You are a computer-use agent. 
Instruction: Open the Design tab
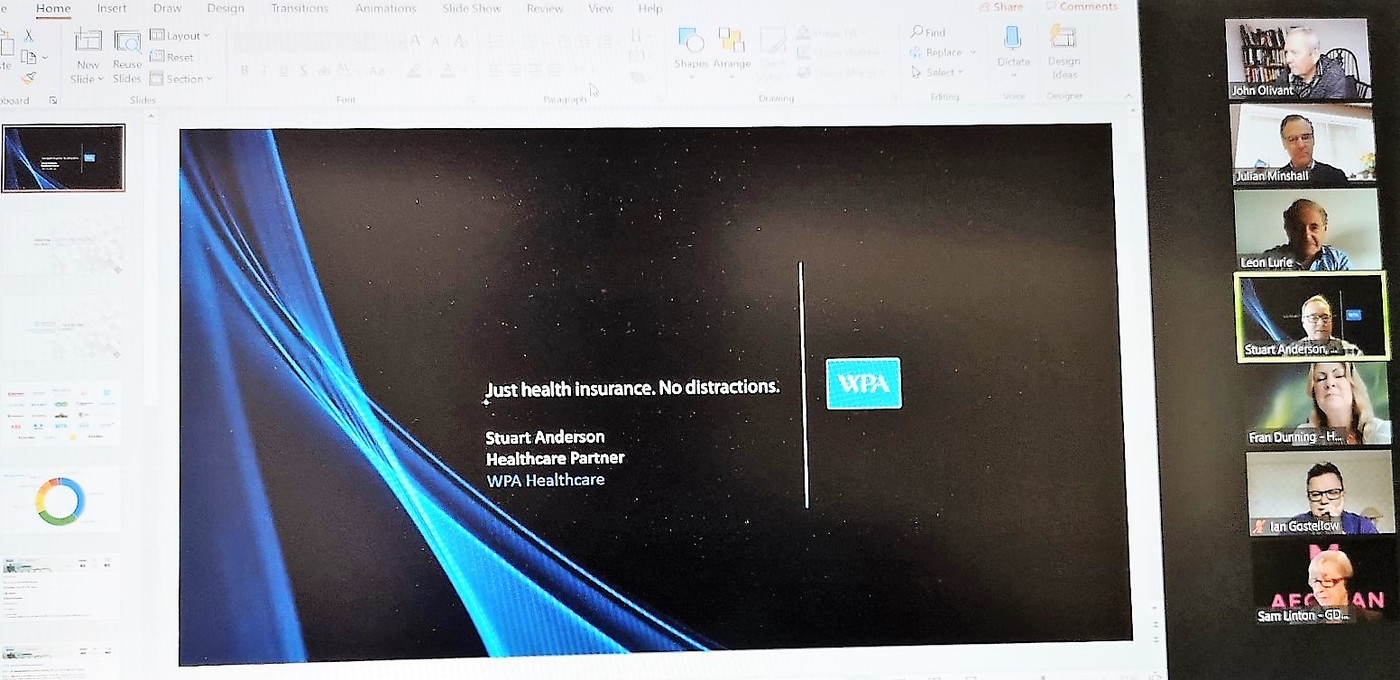pos(225,9)
